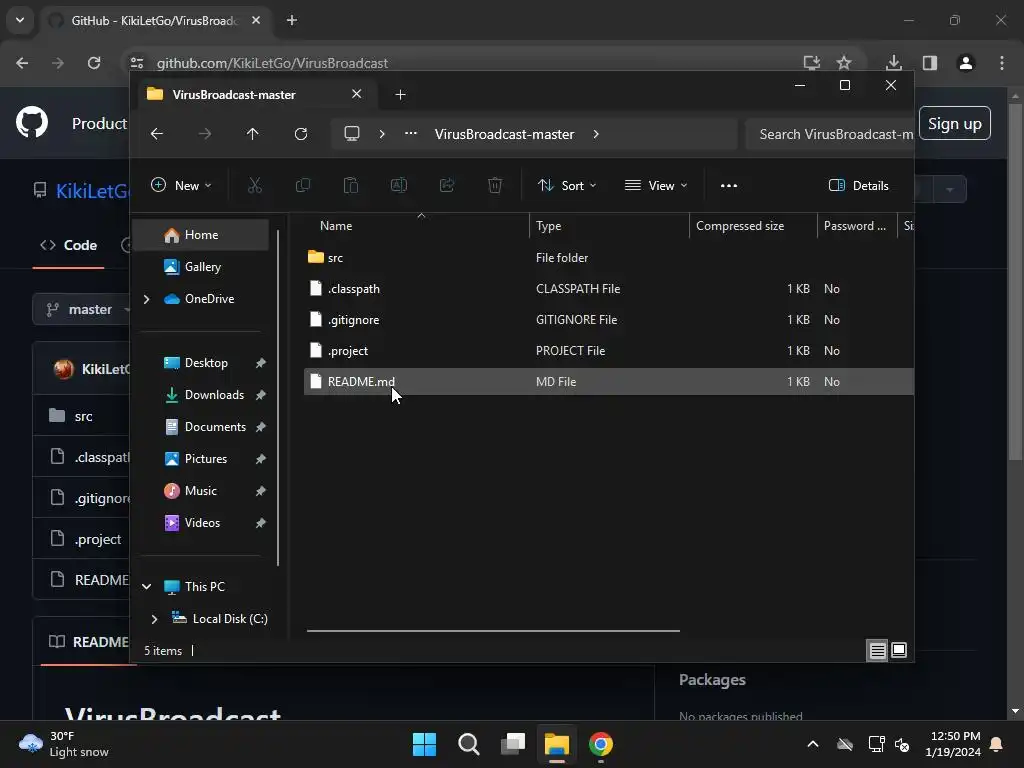
Task: Sort by Compressed size column header
Action: 753,226
